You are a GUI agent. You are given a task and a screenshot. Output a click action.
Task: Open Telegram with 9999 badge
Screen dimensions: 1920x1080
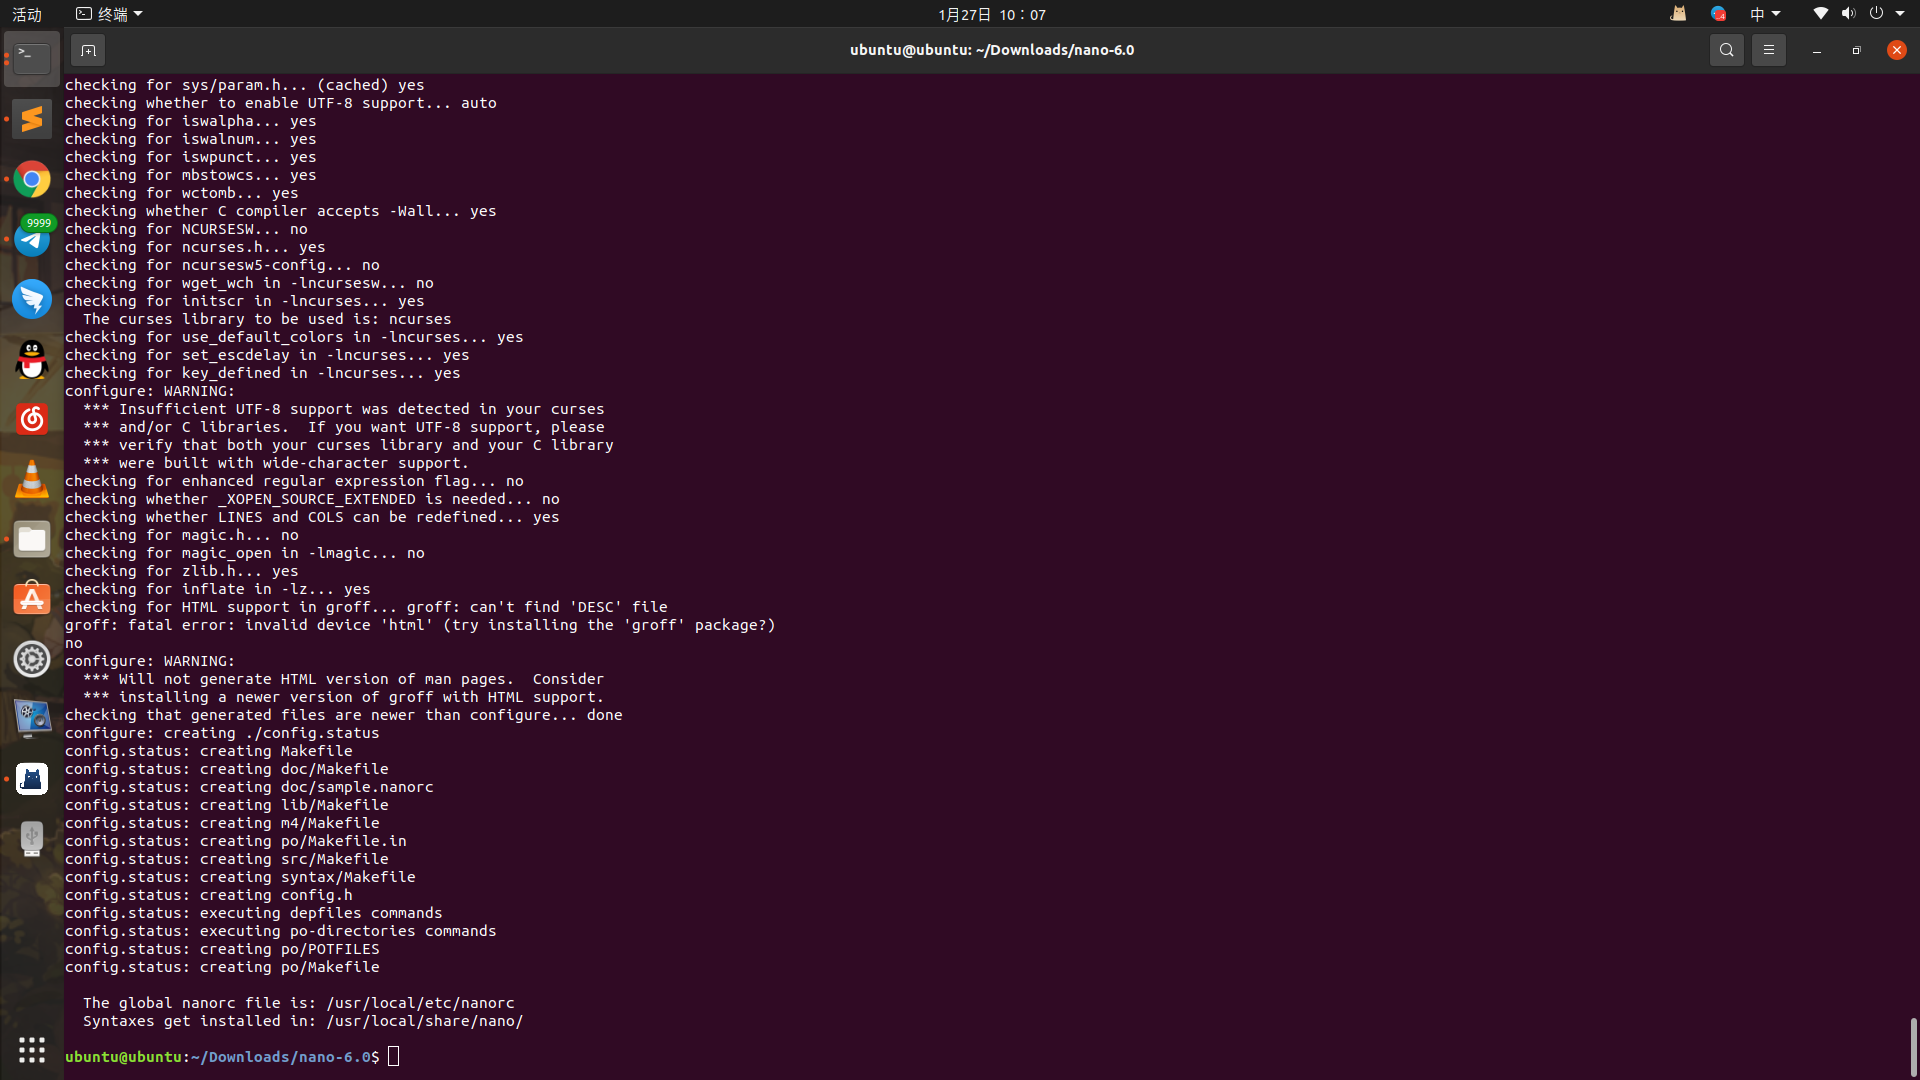32,240
